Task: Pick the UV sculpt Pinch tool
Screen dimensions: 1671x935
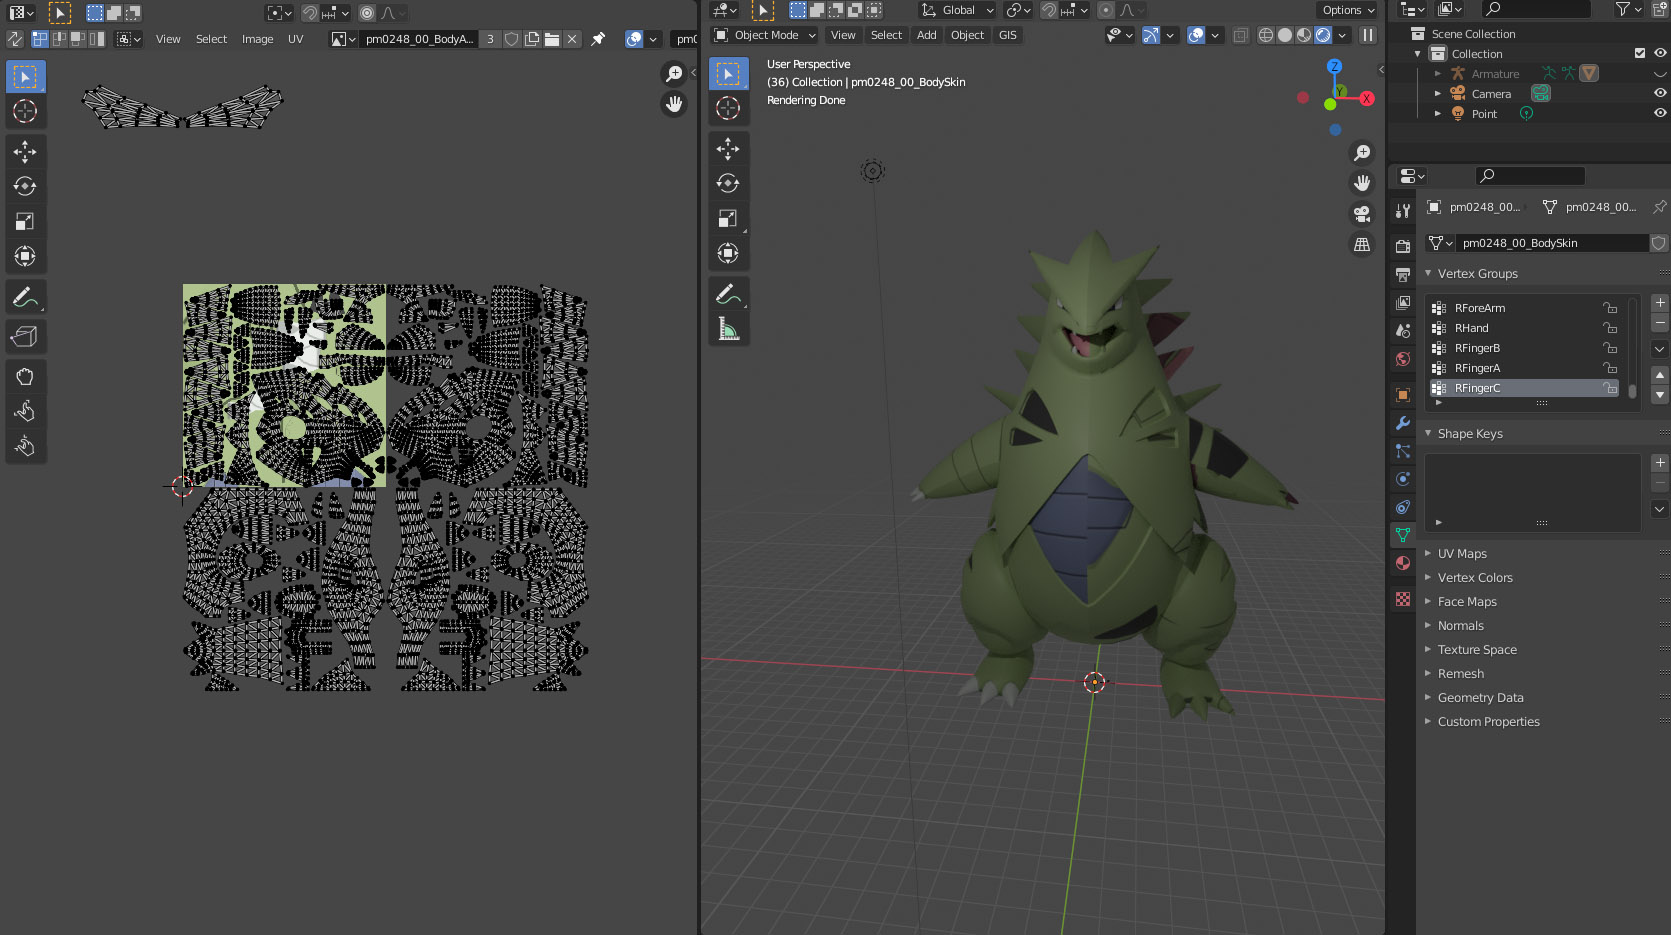Action: tap(25, 446)
